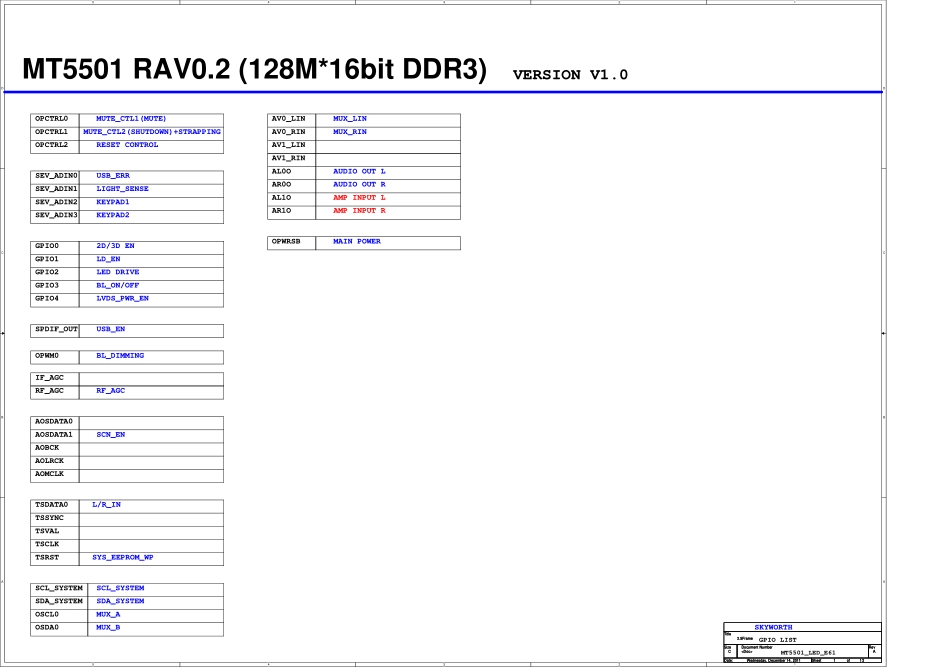Viewport: 950px width, 672px height.
Task: Select the BL_DIMMING entry
Action: point(120,356)
